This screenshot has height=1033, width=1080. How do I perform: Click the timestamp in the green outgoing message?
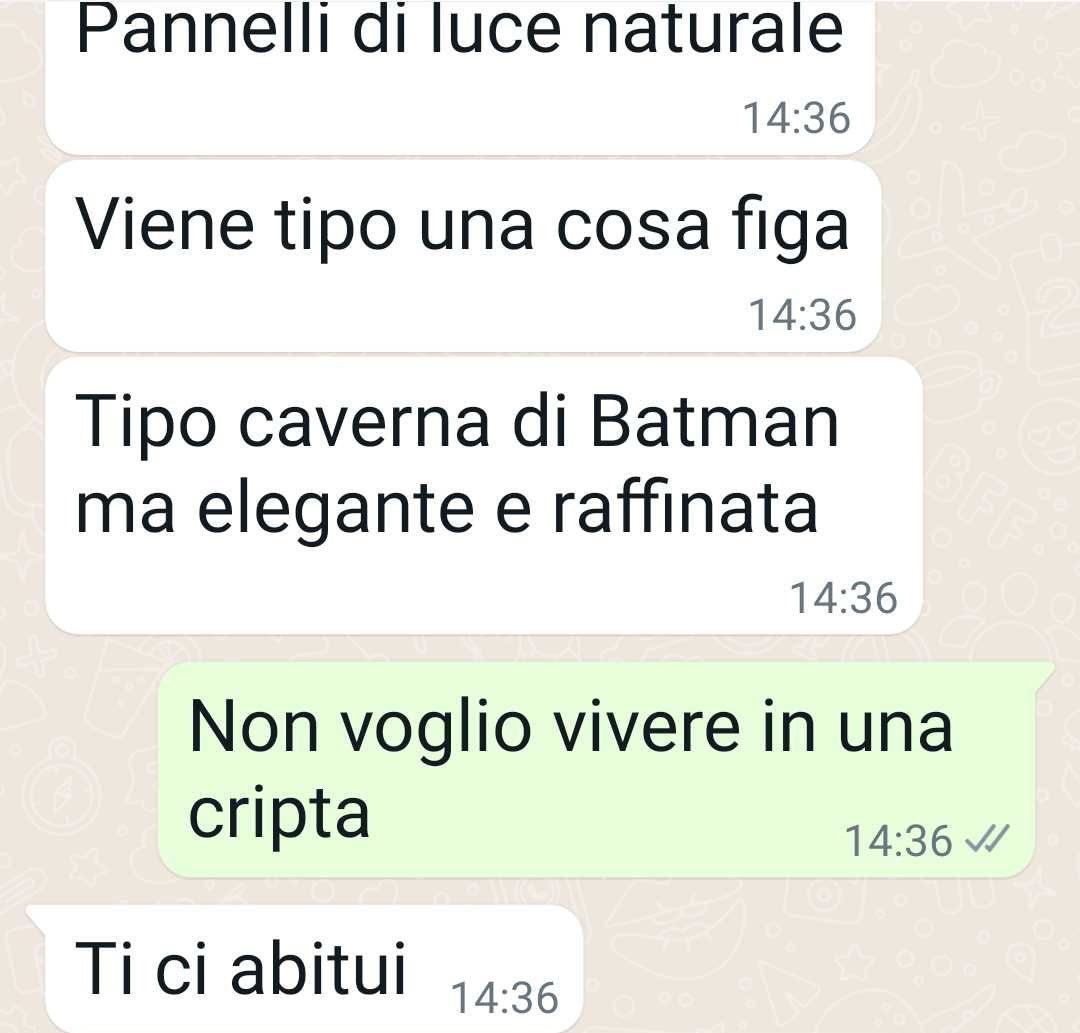click(x=899, y=841)
